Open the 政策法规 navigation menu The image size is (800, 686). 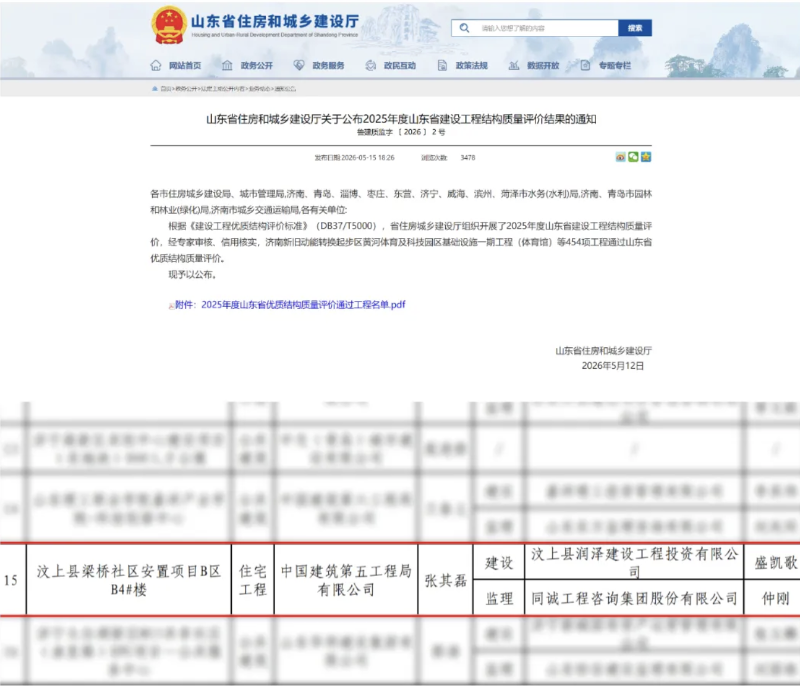471,65
